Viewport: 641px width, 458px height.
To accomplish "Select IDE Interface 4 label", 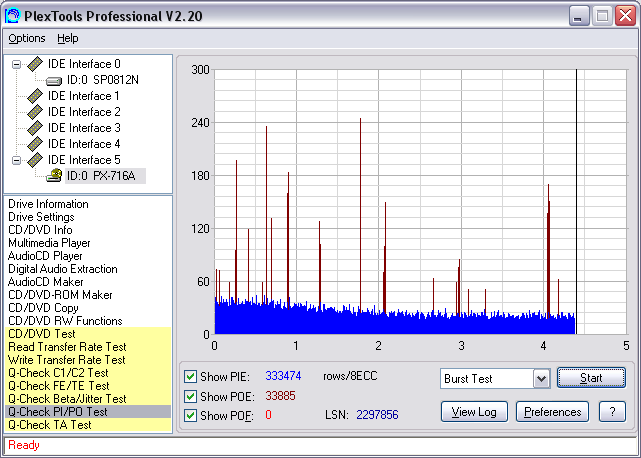I will pos(84,144).
